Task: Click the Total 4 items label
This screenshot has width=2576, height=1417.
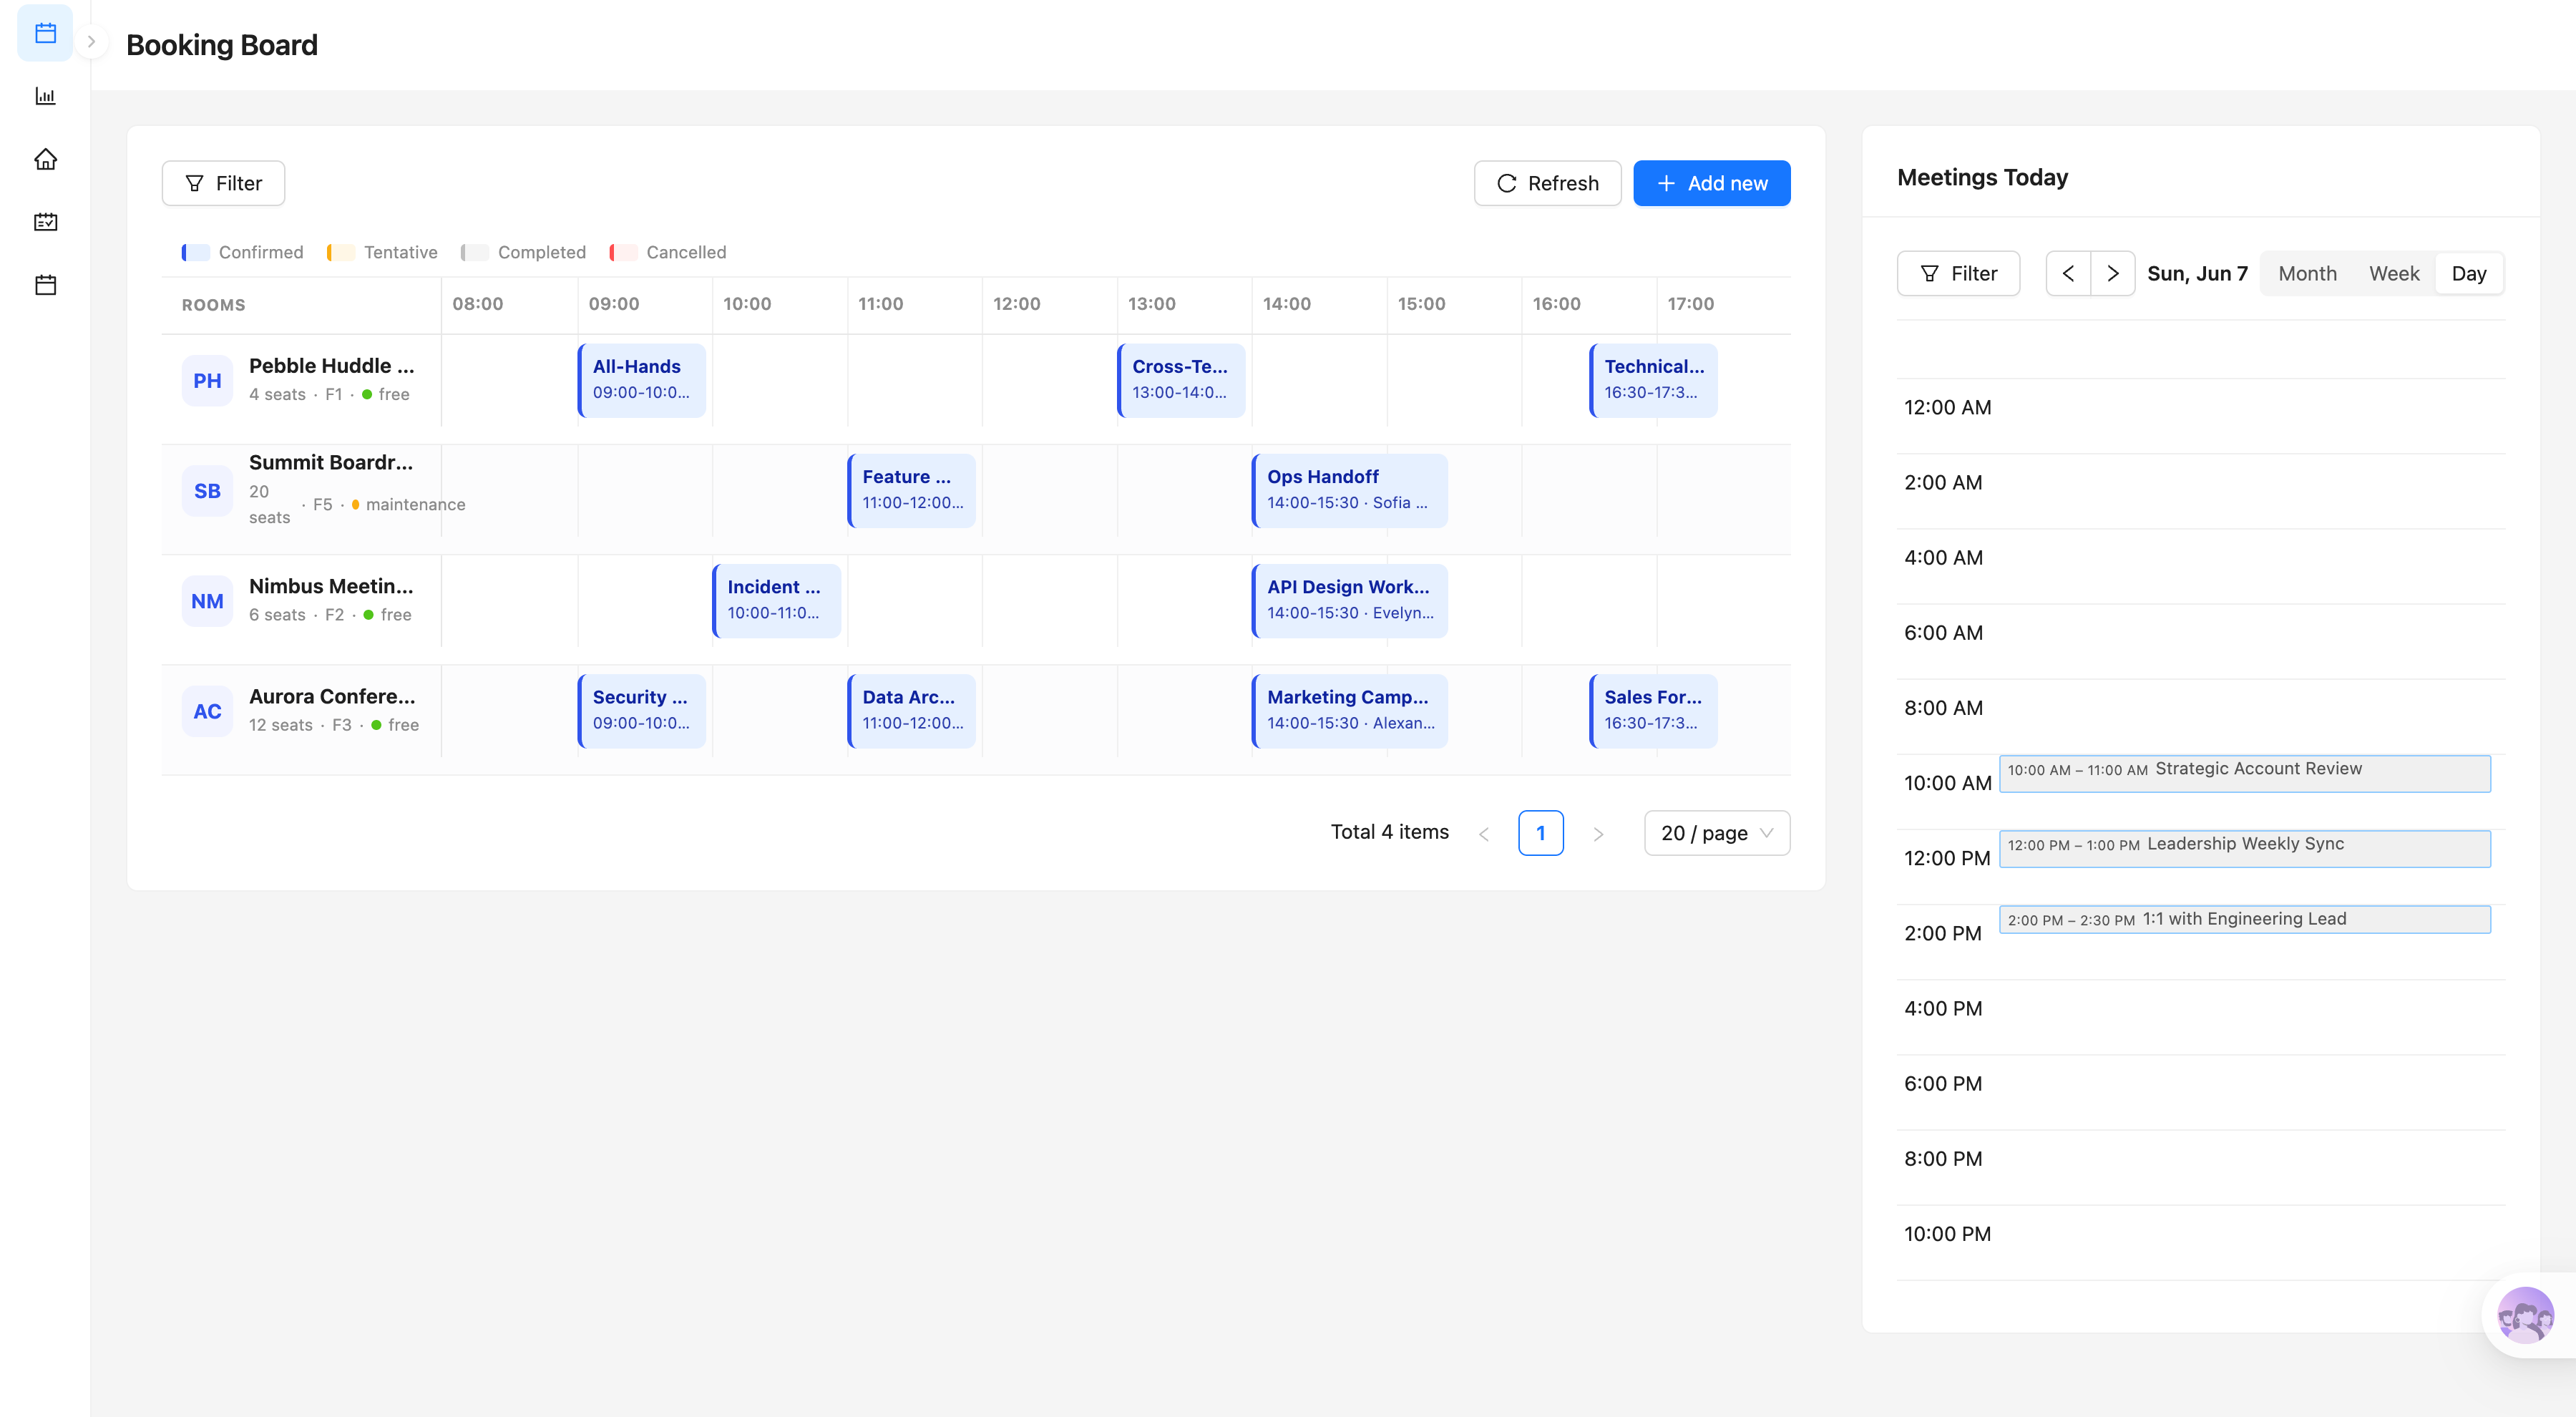Action: click(1389, 832)
